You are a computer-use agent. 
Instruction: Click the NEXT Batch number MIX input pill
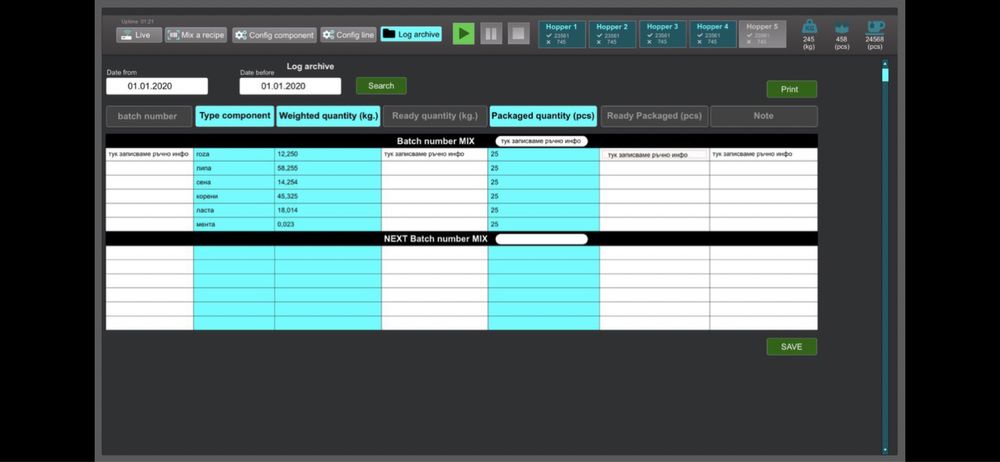(x=541, y=239)
